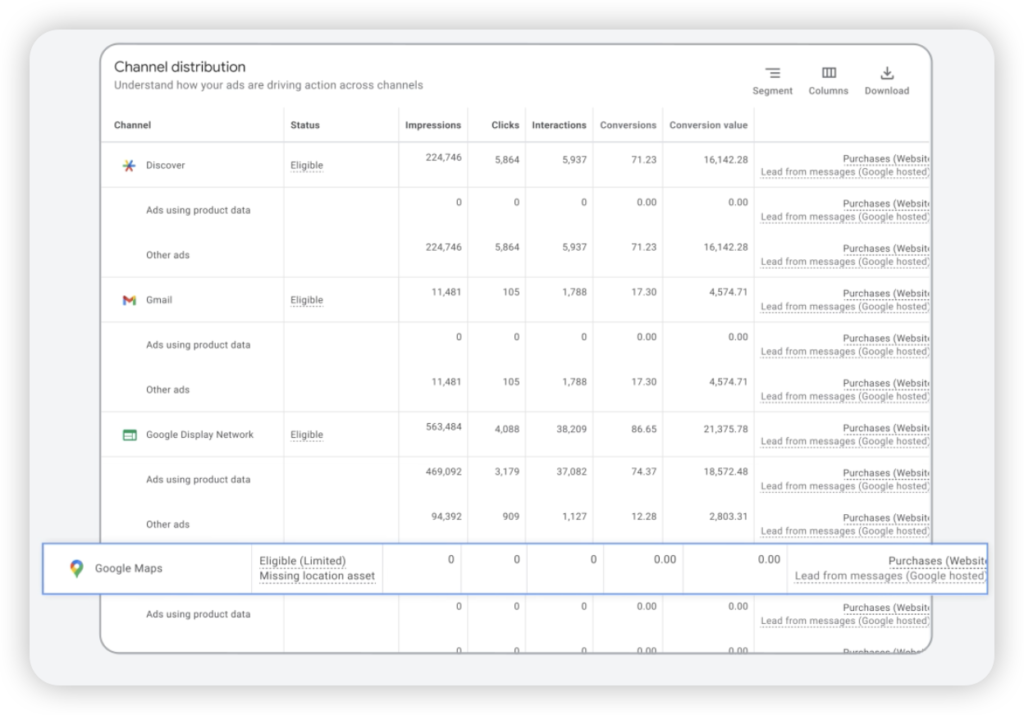Screen dimensions: 1024x715
Task: Click the 3,179 clicks cell
Action: 507,471
